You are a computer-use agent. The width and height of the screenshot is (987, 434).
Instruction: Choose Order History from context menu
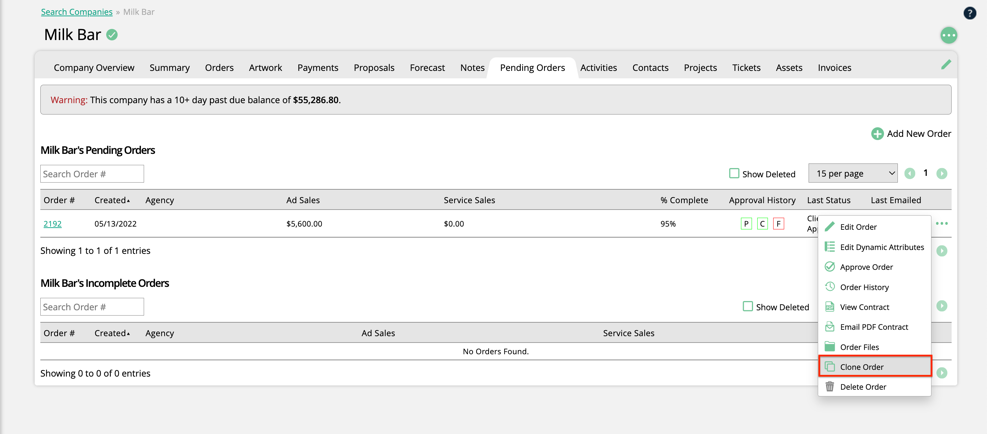(x=874, y=287)
